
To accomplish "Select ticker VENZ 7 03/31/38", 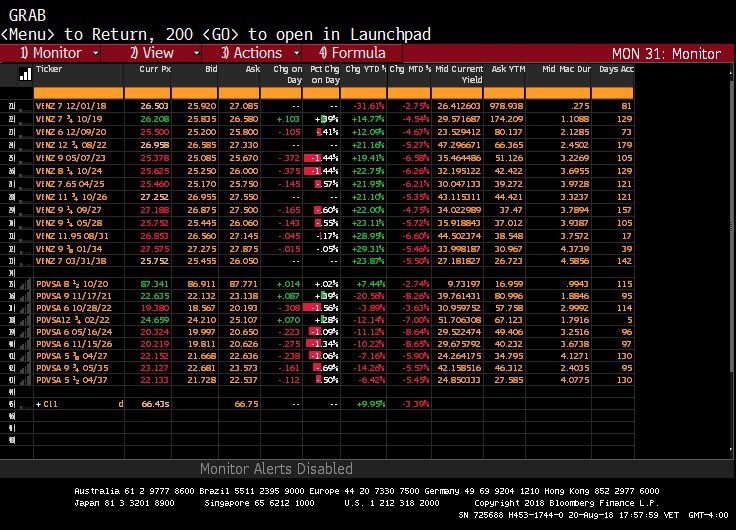I will pos(70,261).
